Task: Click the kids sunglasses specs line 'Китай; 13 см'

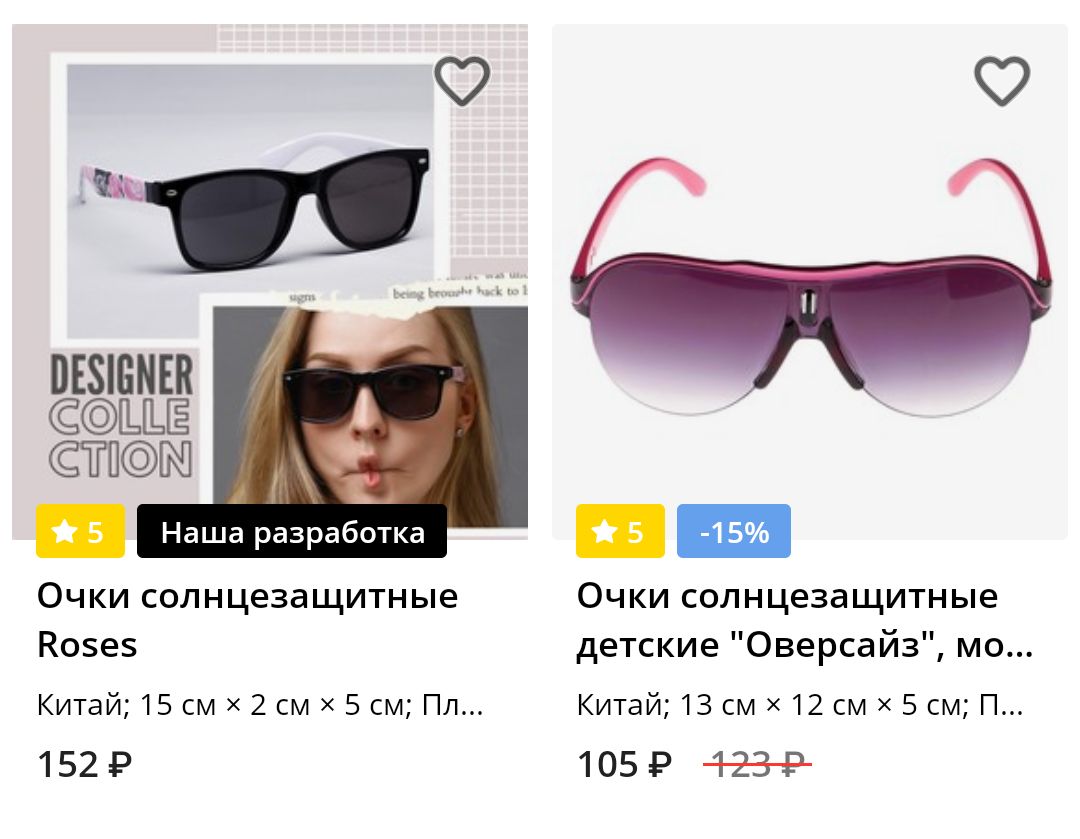Action: 800,705
